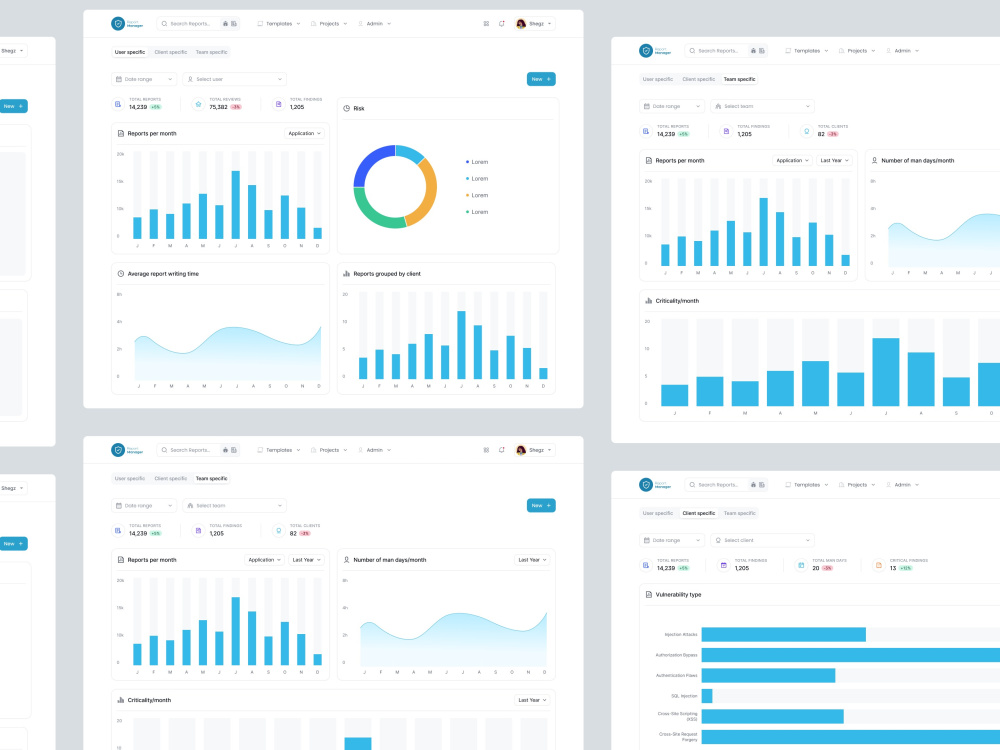Click the Total Reviews star icon
Screen dimensions: 1000x750
tap(198, 104)
